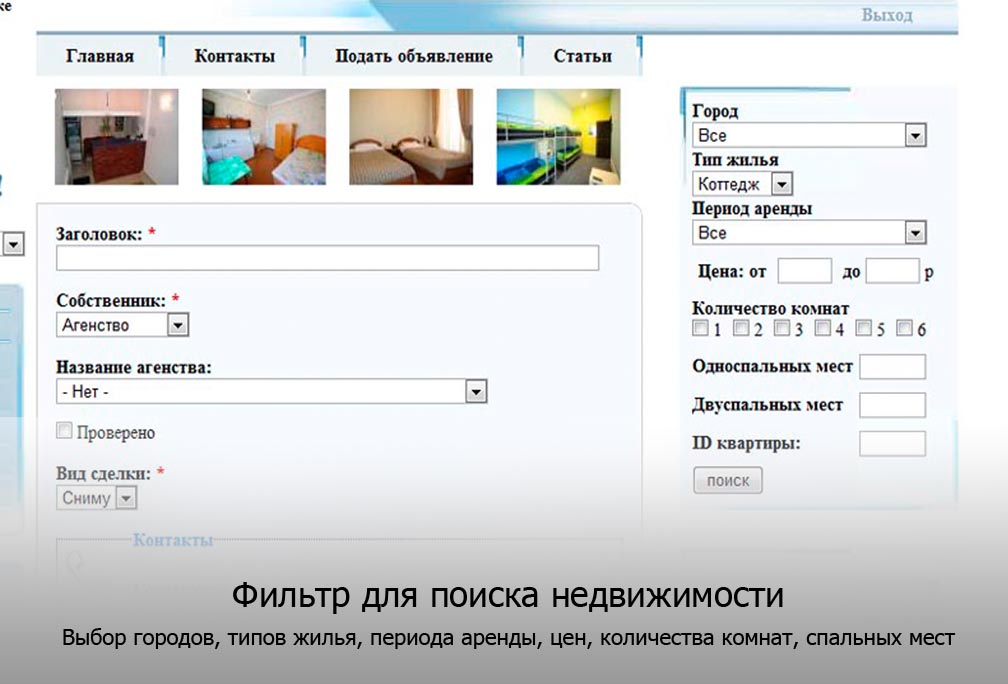
Task: Expand the Период аренды dropdown
Action: tap(809, 233)
